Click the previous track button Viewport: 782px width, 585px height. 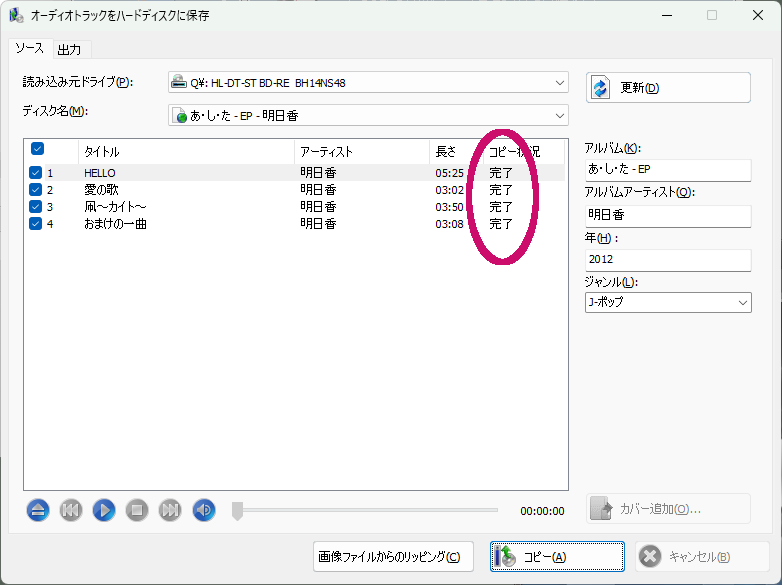71,510
